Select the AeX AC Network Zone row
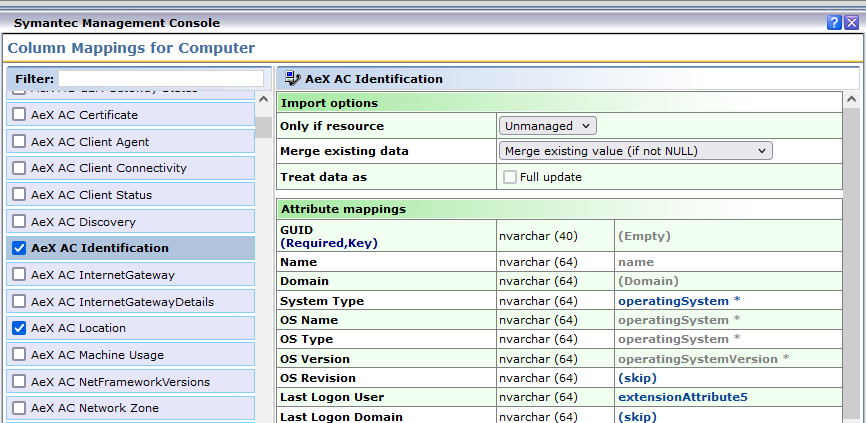This screenshot has width=866, height=423. coord(131,408)
